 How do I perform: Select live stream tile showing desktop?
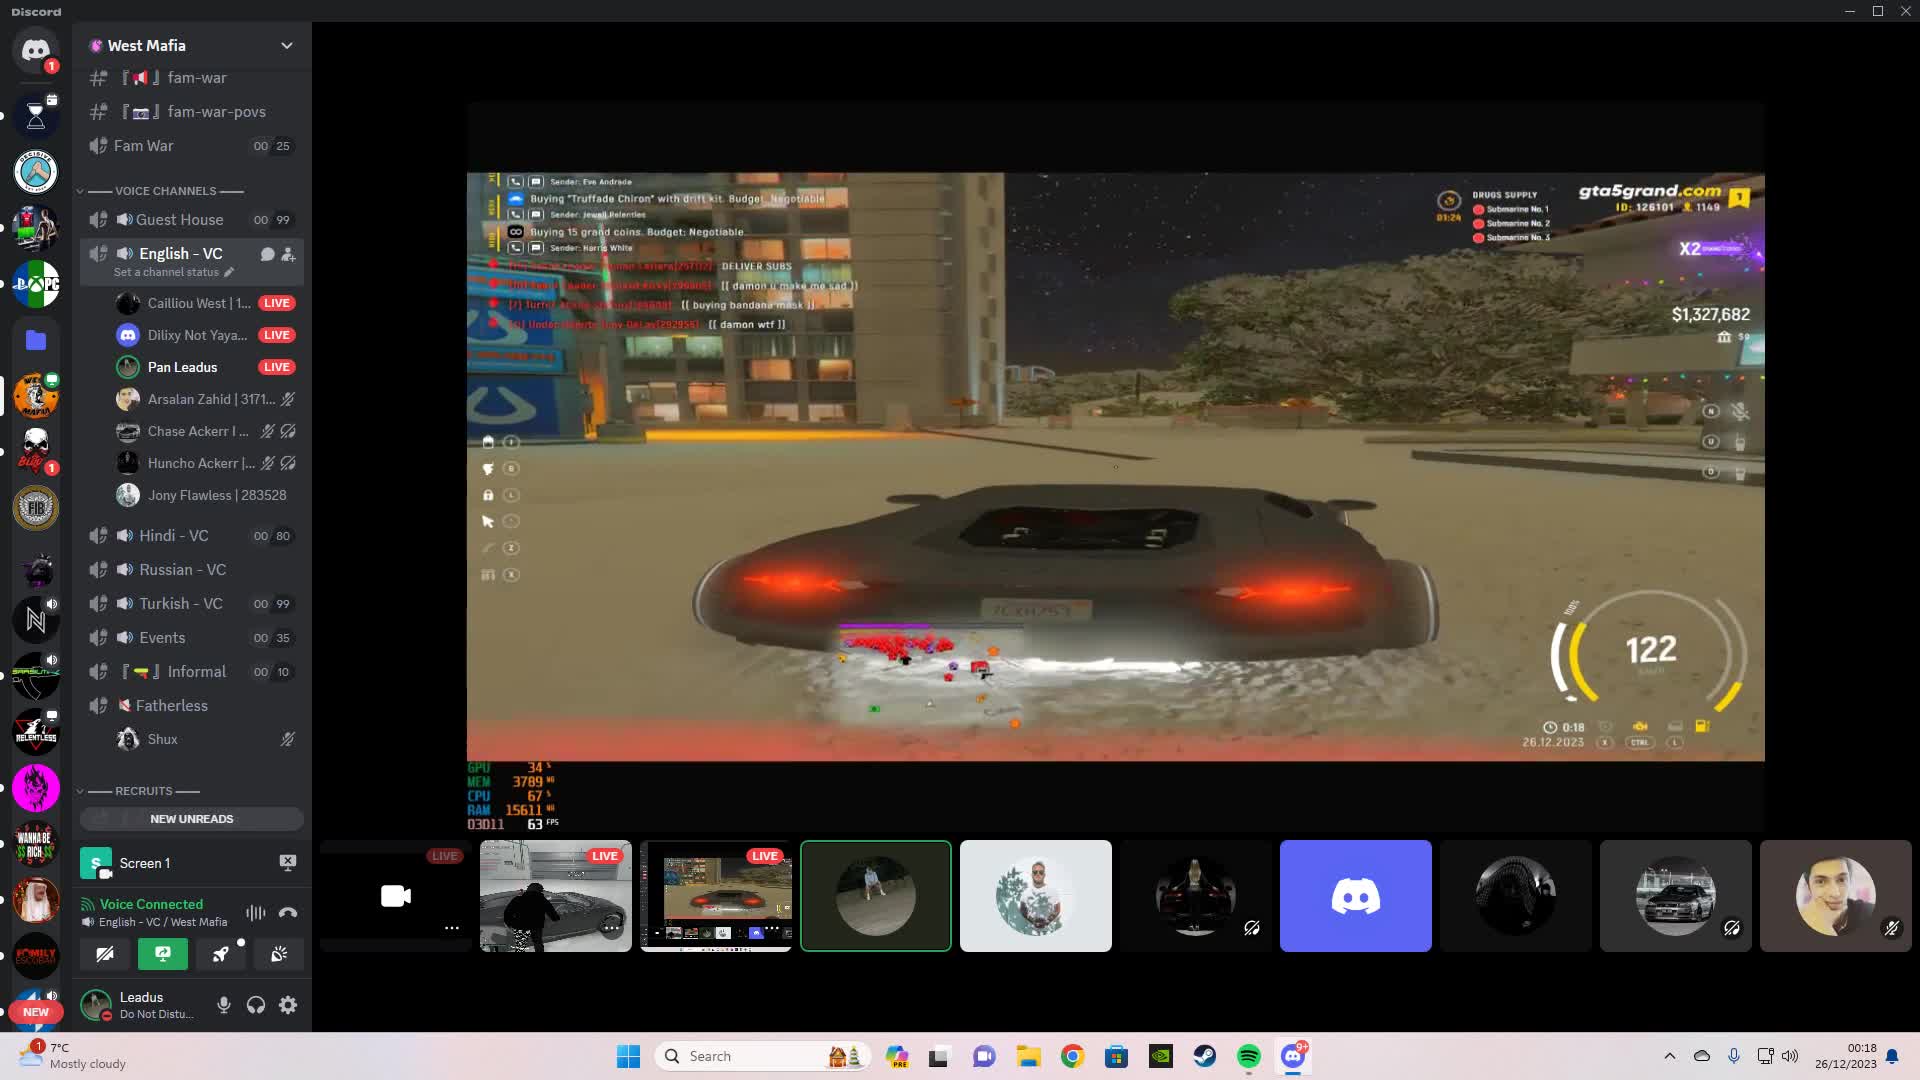click(716, 896)
